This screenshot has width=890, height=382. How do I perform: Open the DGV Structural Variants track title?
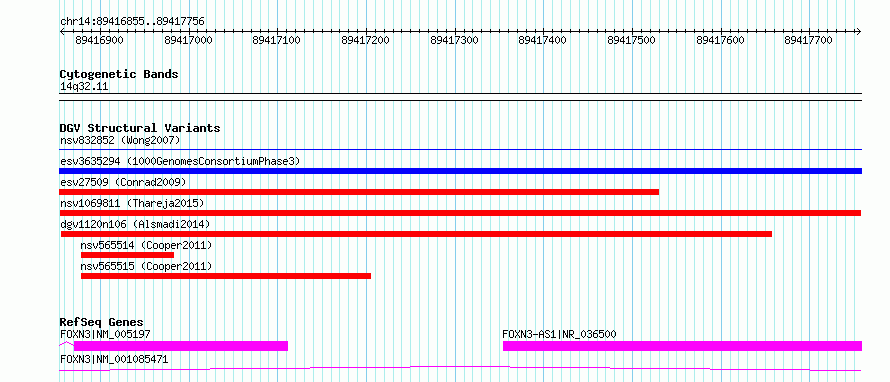click(x=140, y=128)
